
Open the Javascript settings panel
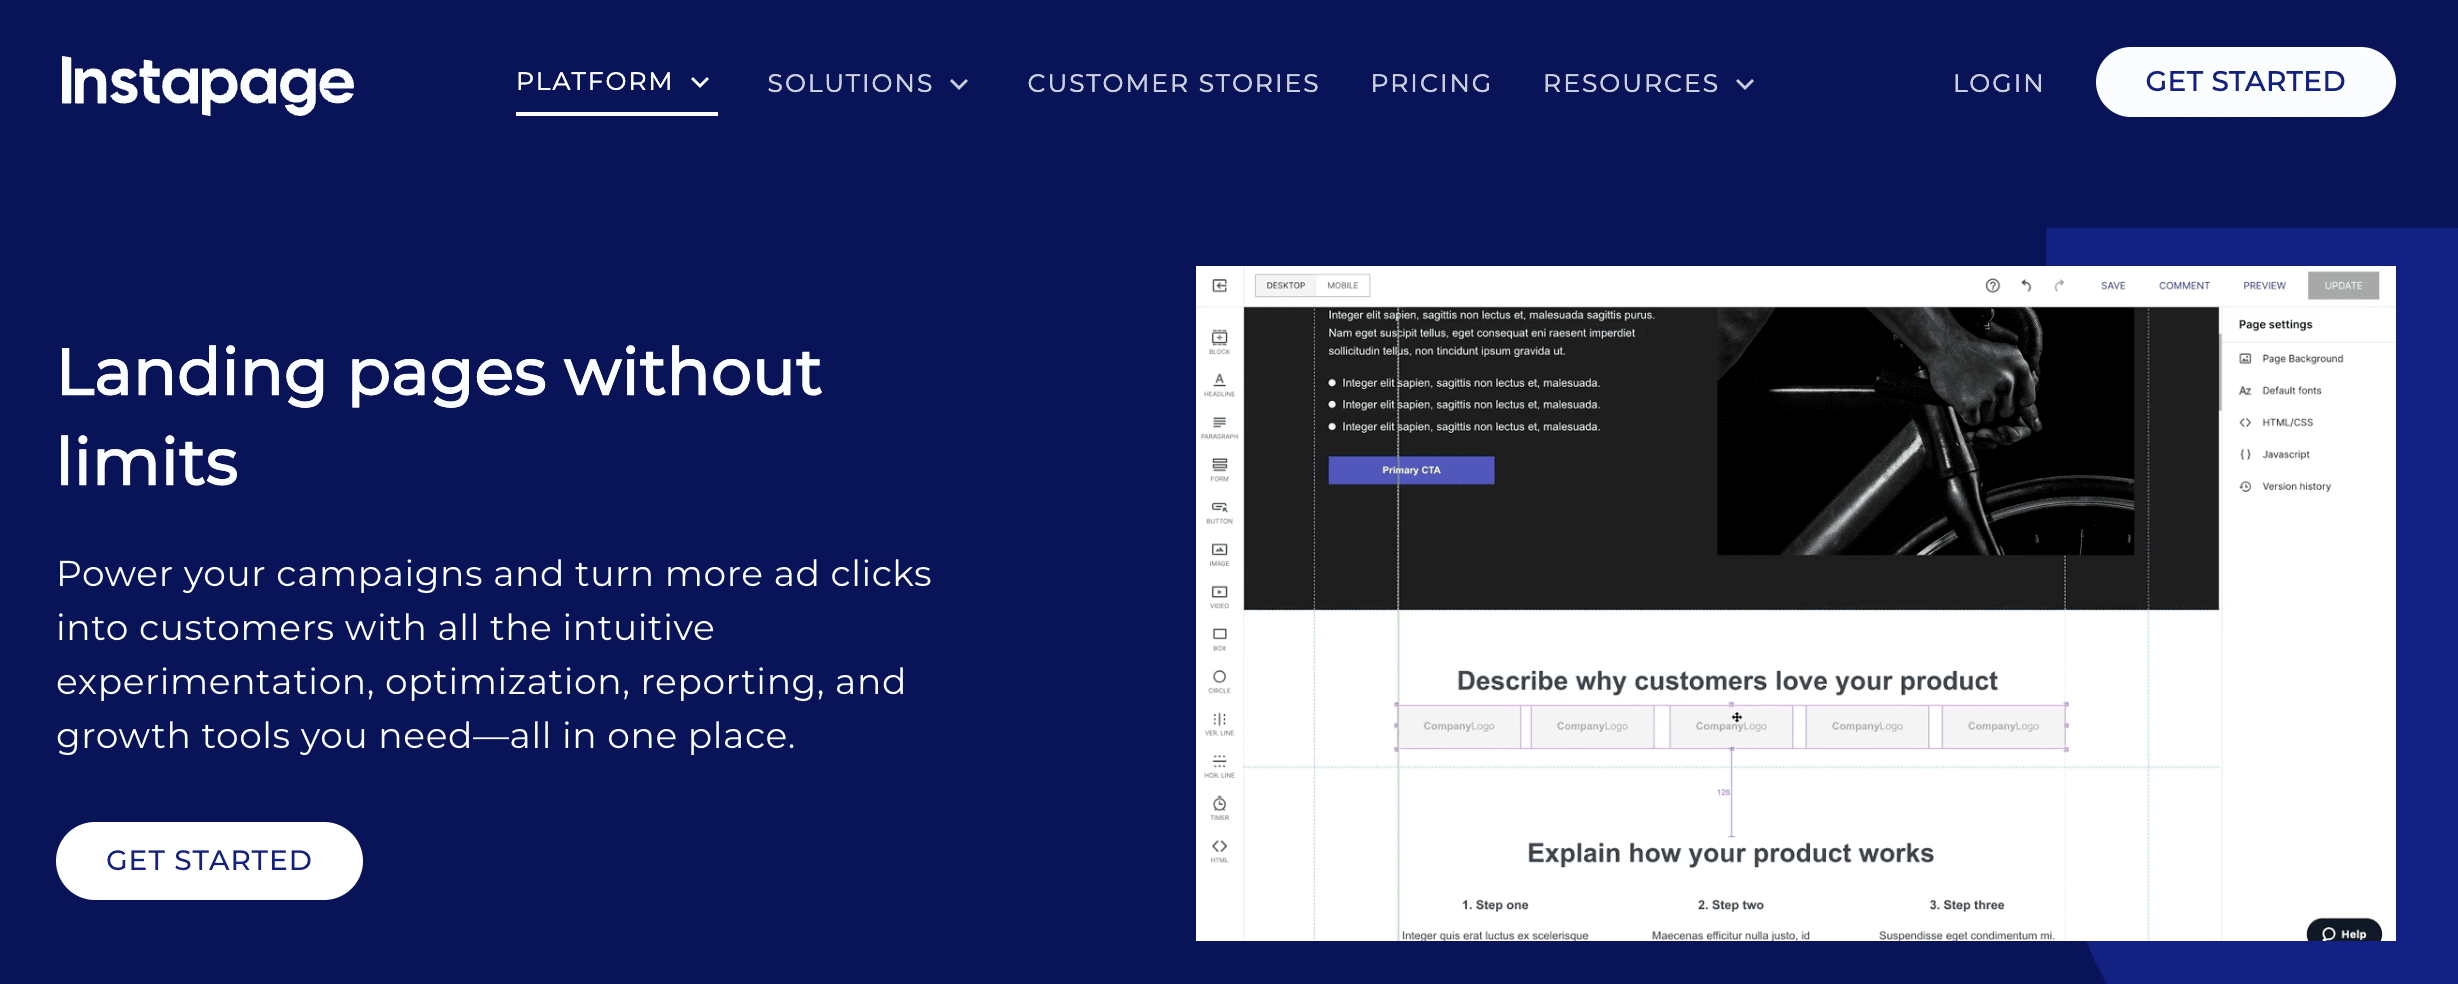tap(2294, 454)
